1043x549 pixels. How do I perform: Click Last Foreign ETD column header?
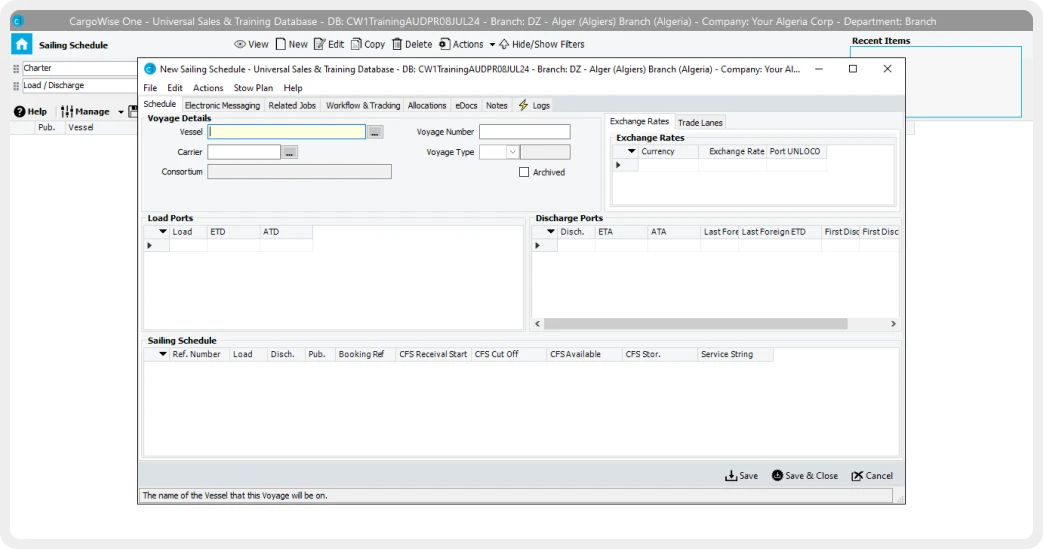(780, 232)
